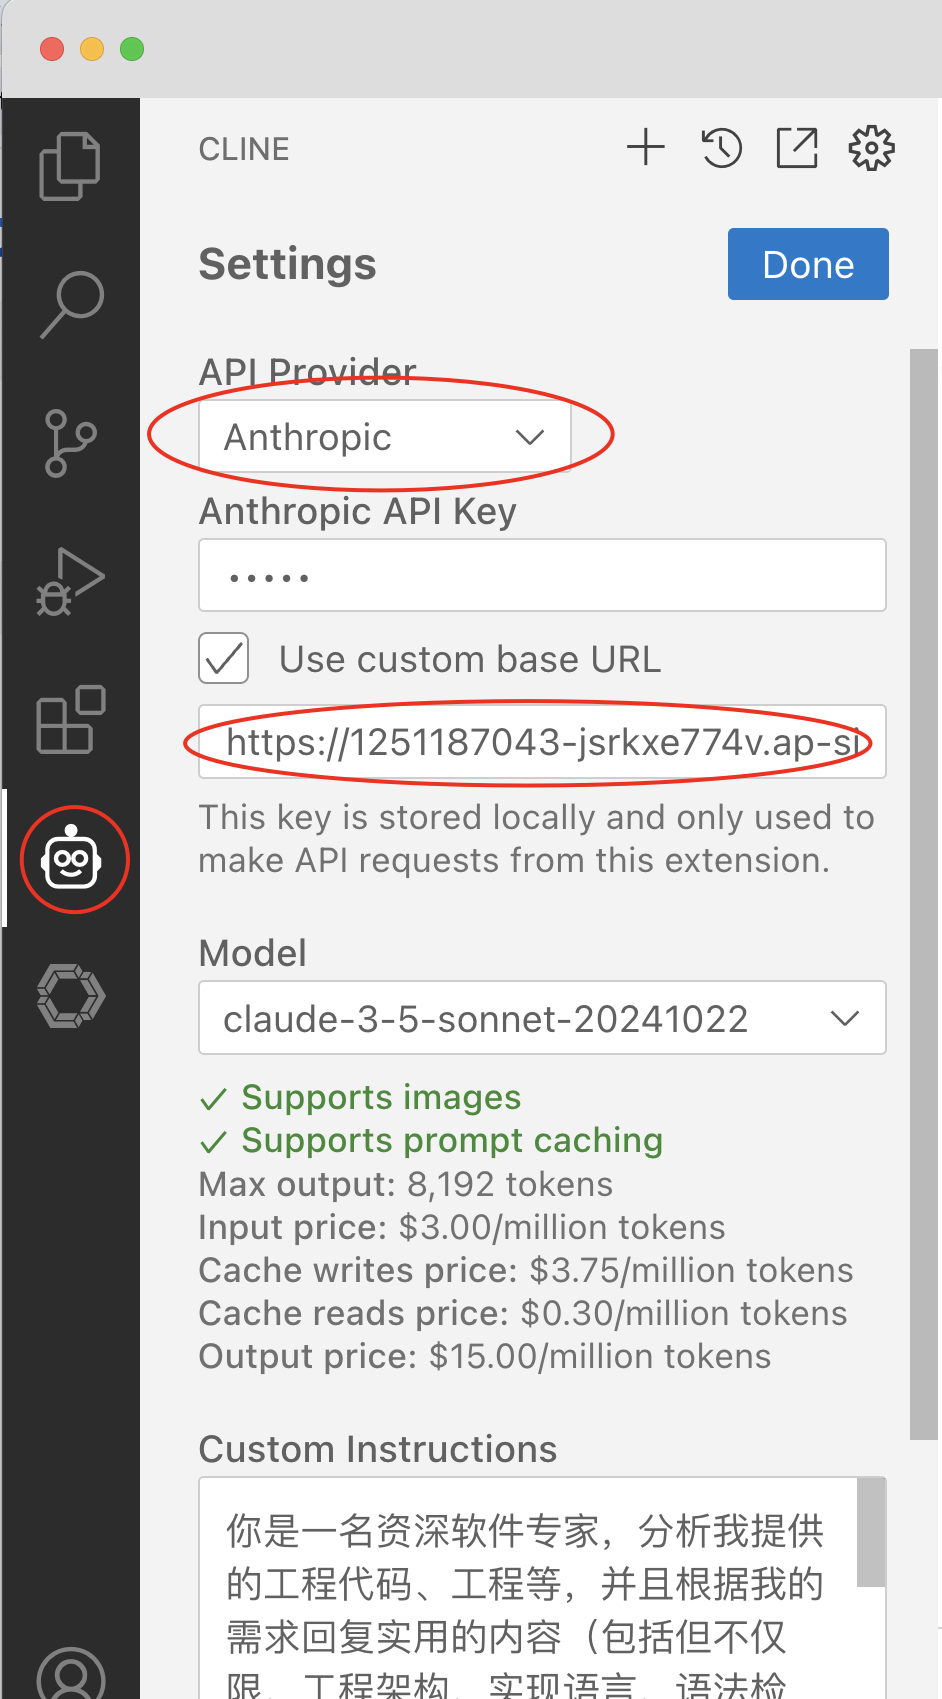Image resolution: width=942 pixels, height=1699 pixels.
Task: Open task history clock icon
Action: (x=721, y=148)
